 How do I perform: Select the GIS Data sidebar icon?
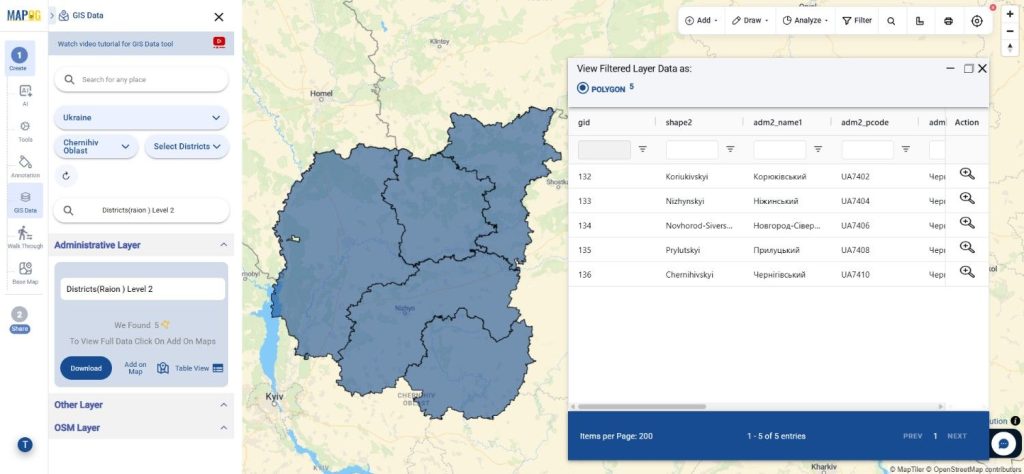tap(25, 202)
